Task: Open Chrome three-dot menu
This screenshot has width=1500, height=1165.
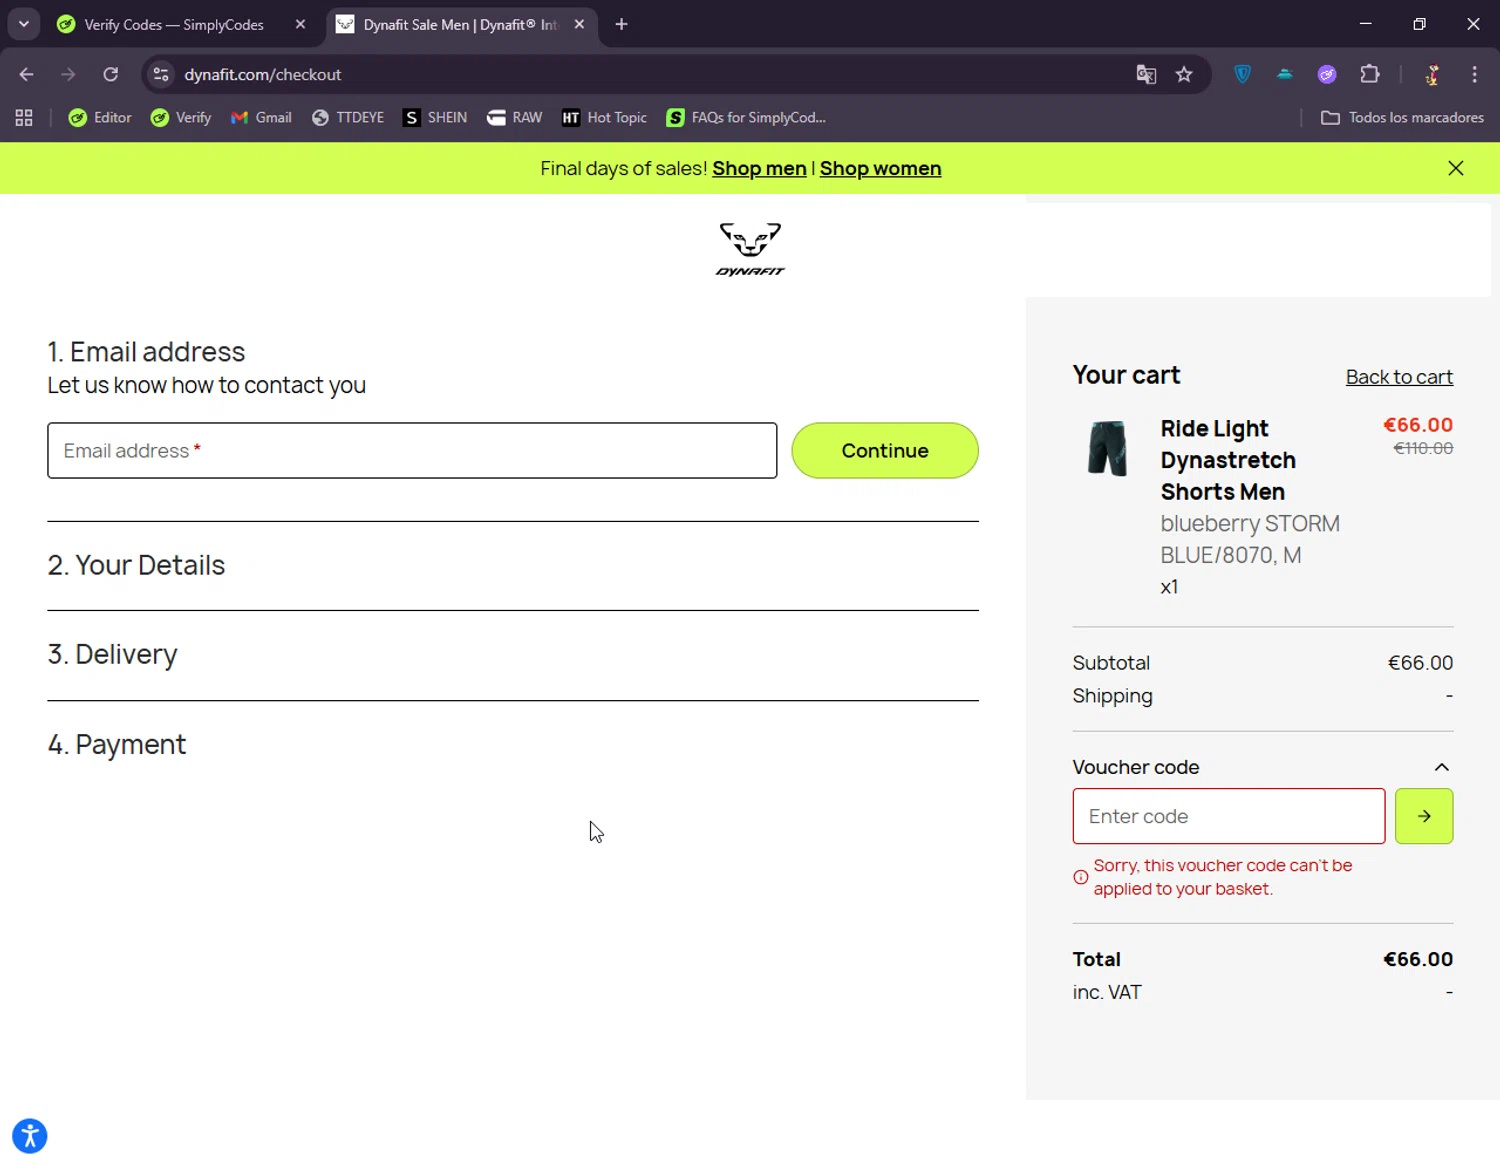Action: click(1474, 74)
